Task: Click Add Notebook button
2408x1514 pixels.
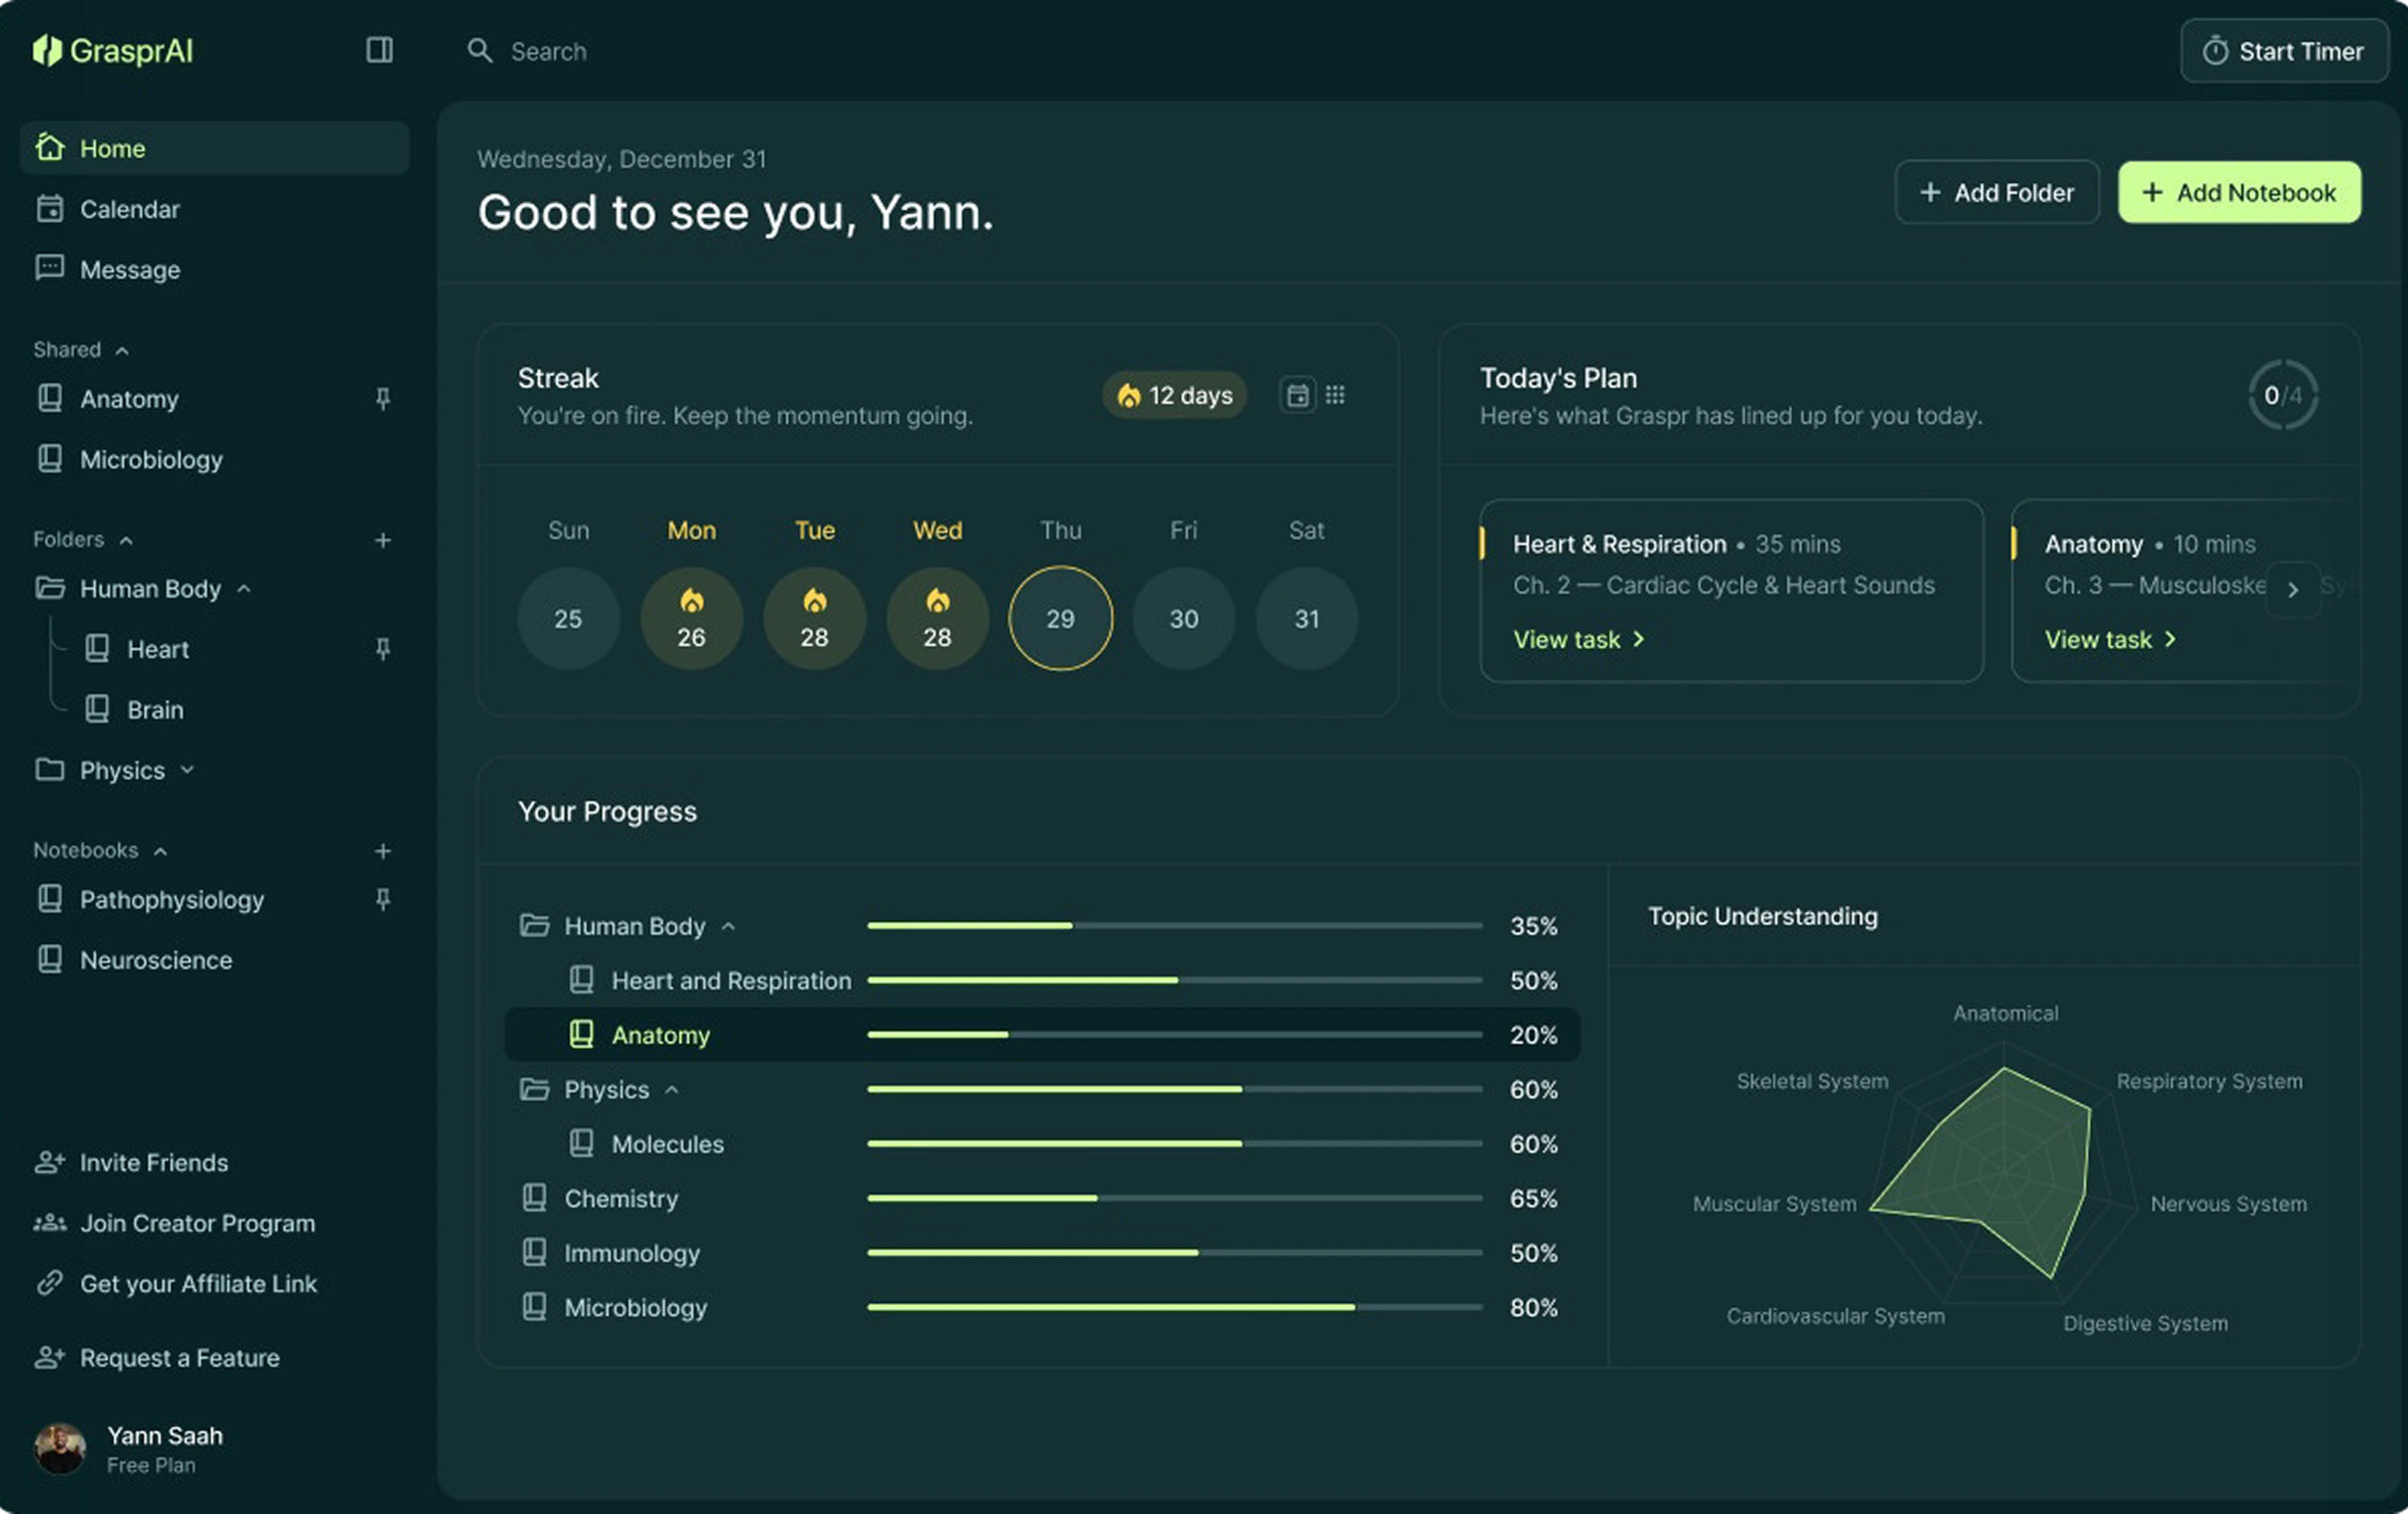Action: [2239, 192]
